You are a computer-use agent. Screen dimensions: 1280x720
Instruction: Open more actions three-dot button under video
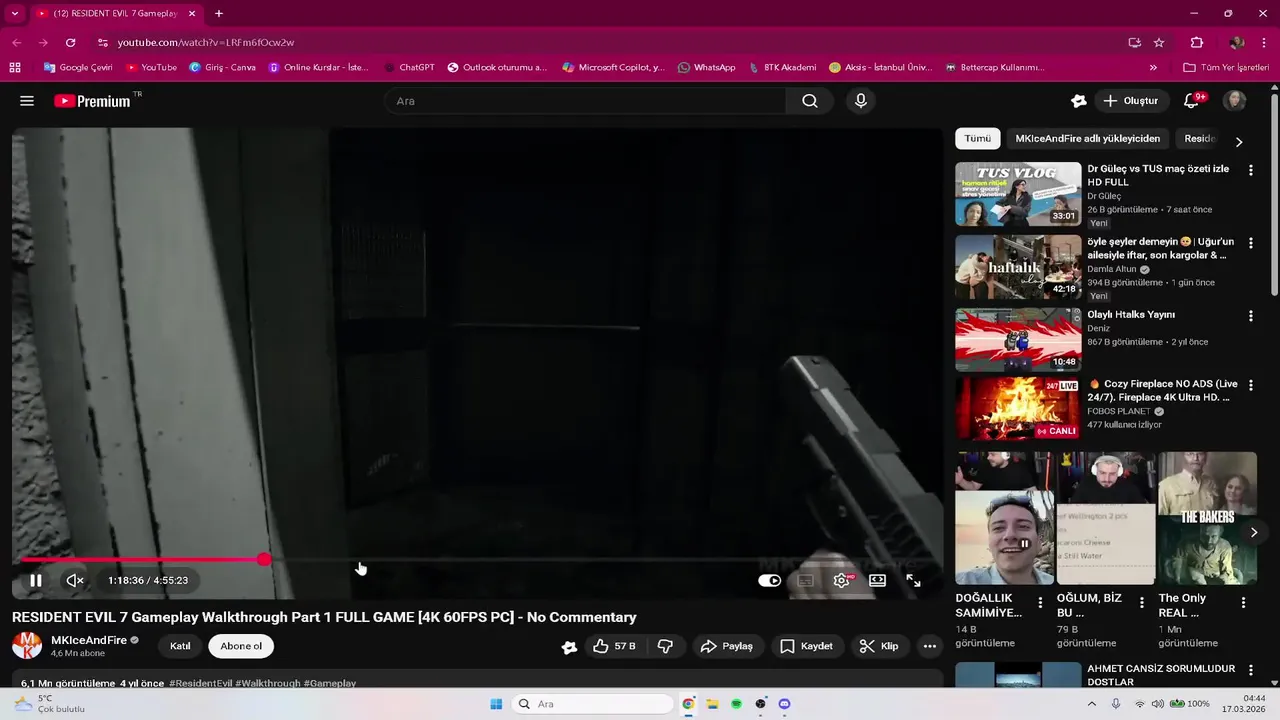click(930, 646)
